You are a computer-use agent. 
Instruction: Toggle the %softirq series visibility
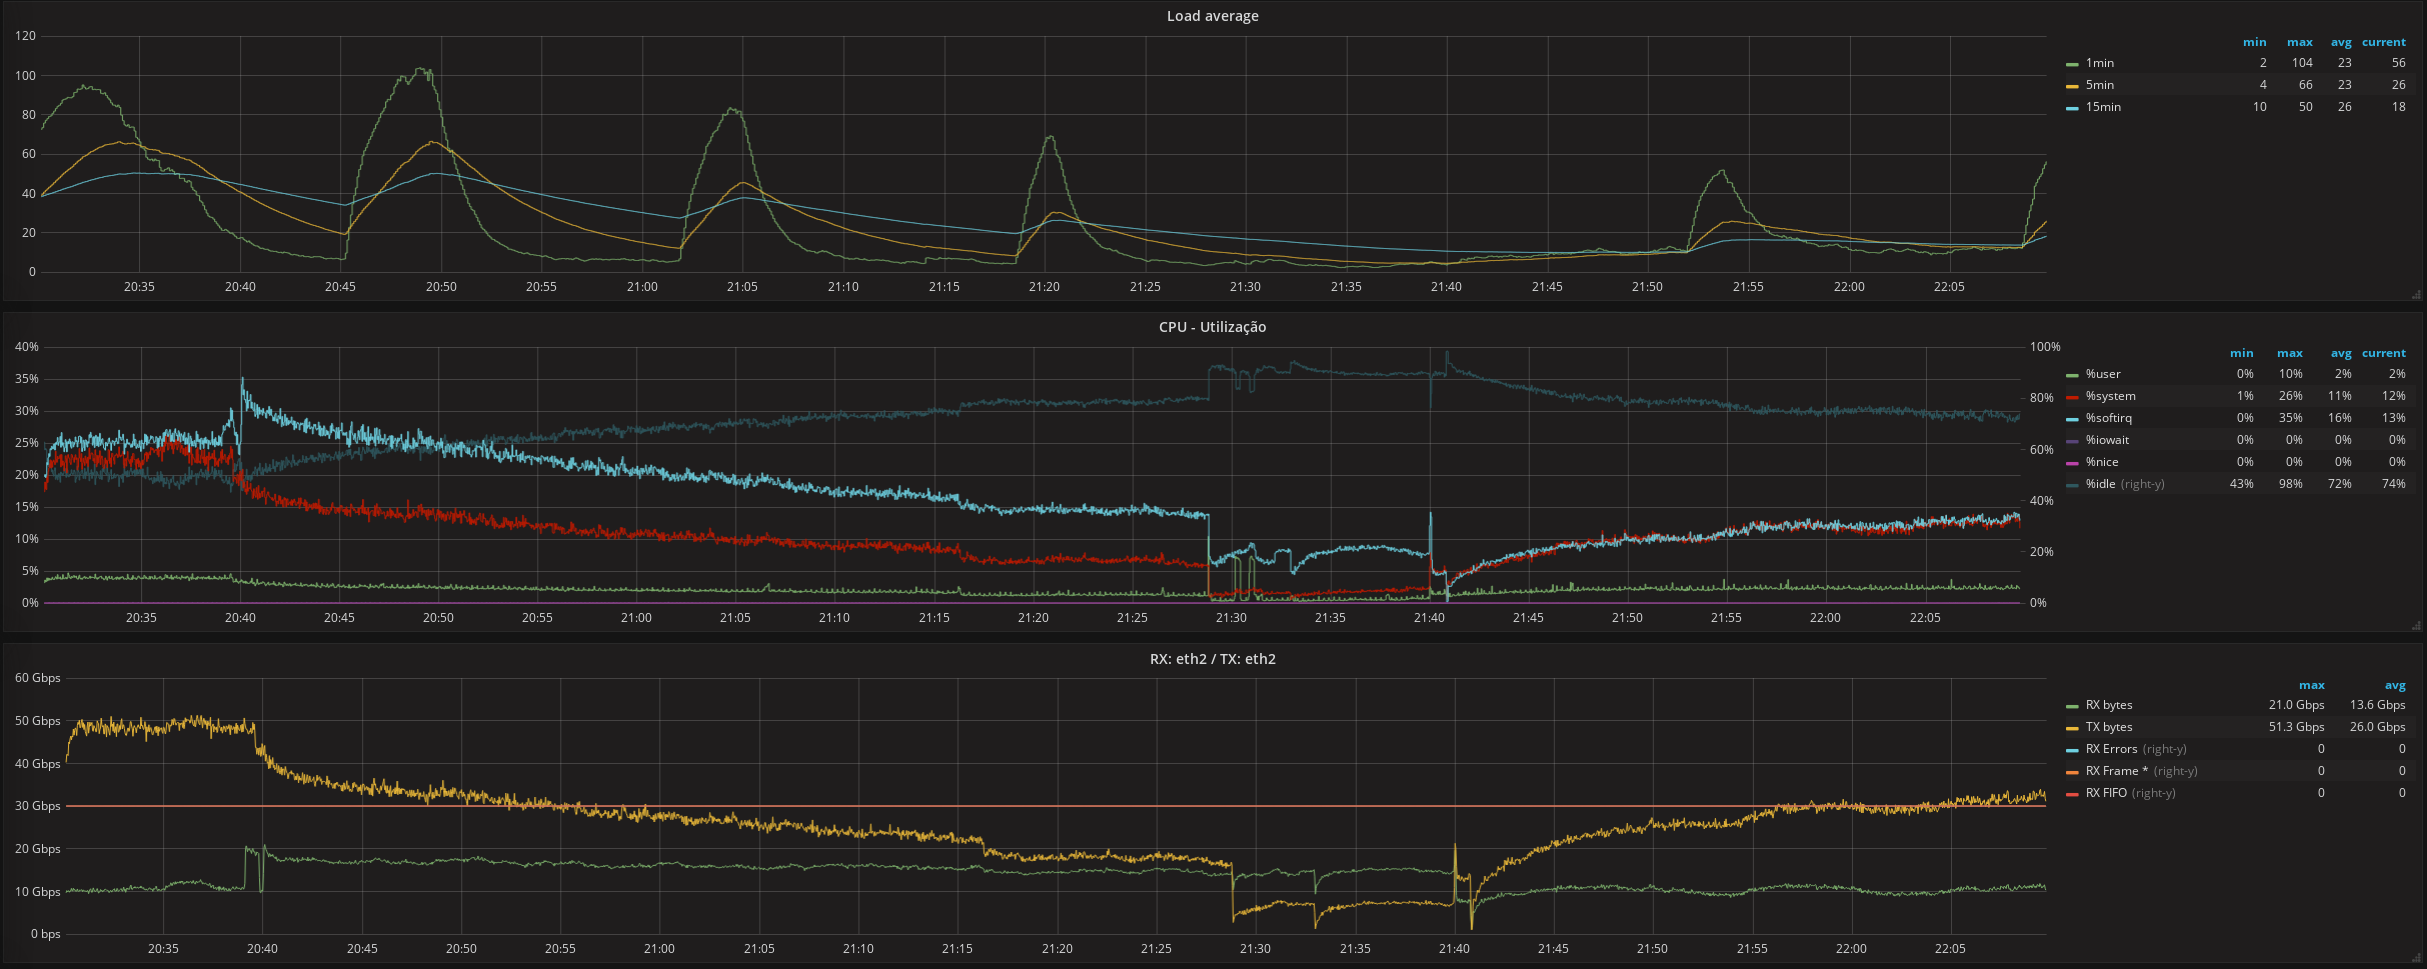[x=2108, y=418]
